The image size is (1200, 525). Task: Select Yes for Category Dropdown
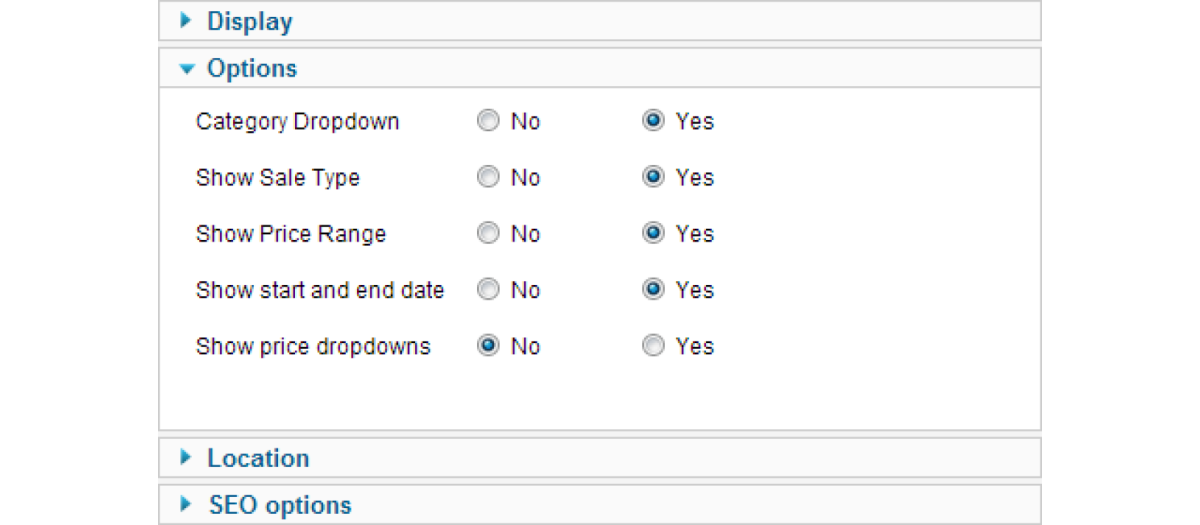pos(654,122)
